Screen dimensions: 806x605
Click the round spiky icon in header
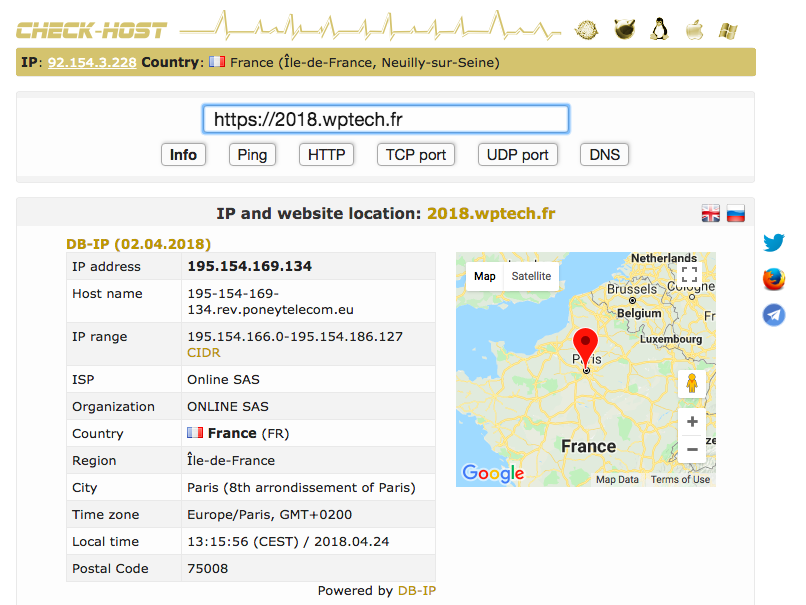pyautogui.click(x=587, y=30)
